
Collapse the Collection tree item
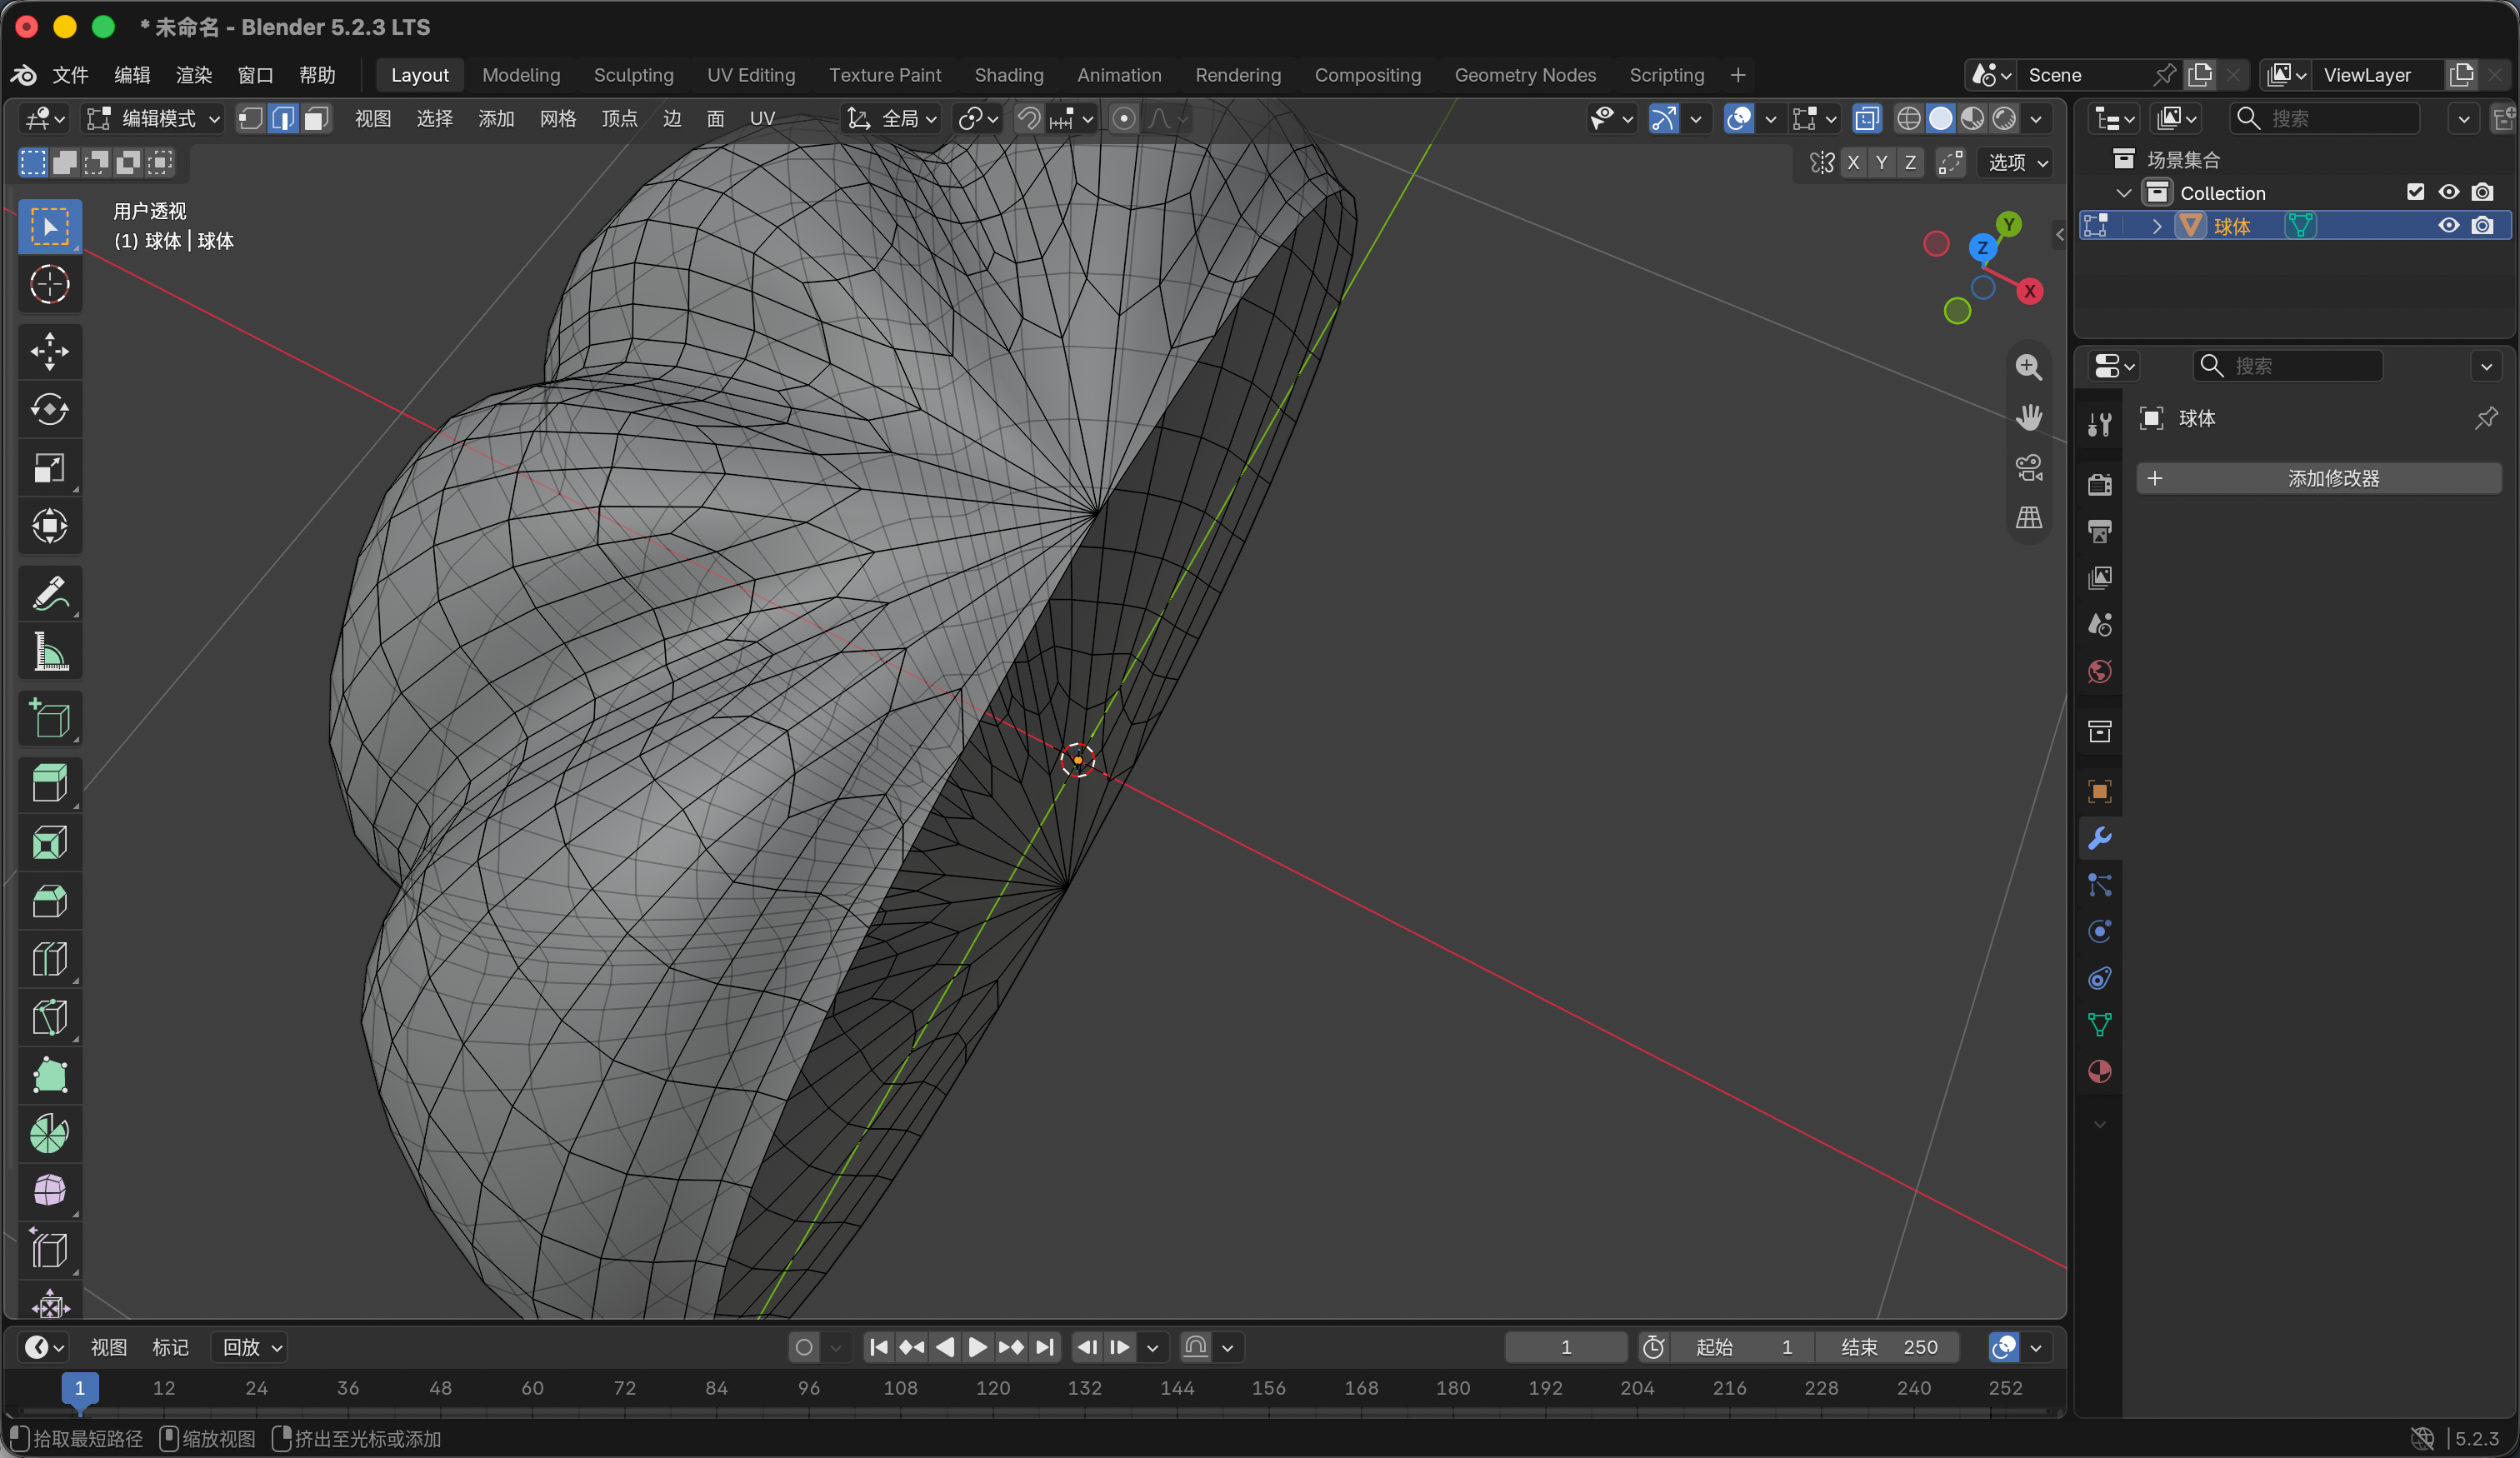(x=2123, y=192)
